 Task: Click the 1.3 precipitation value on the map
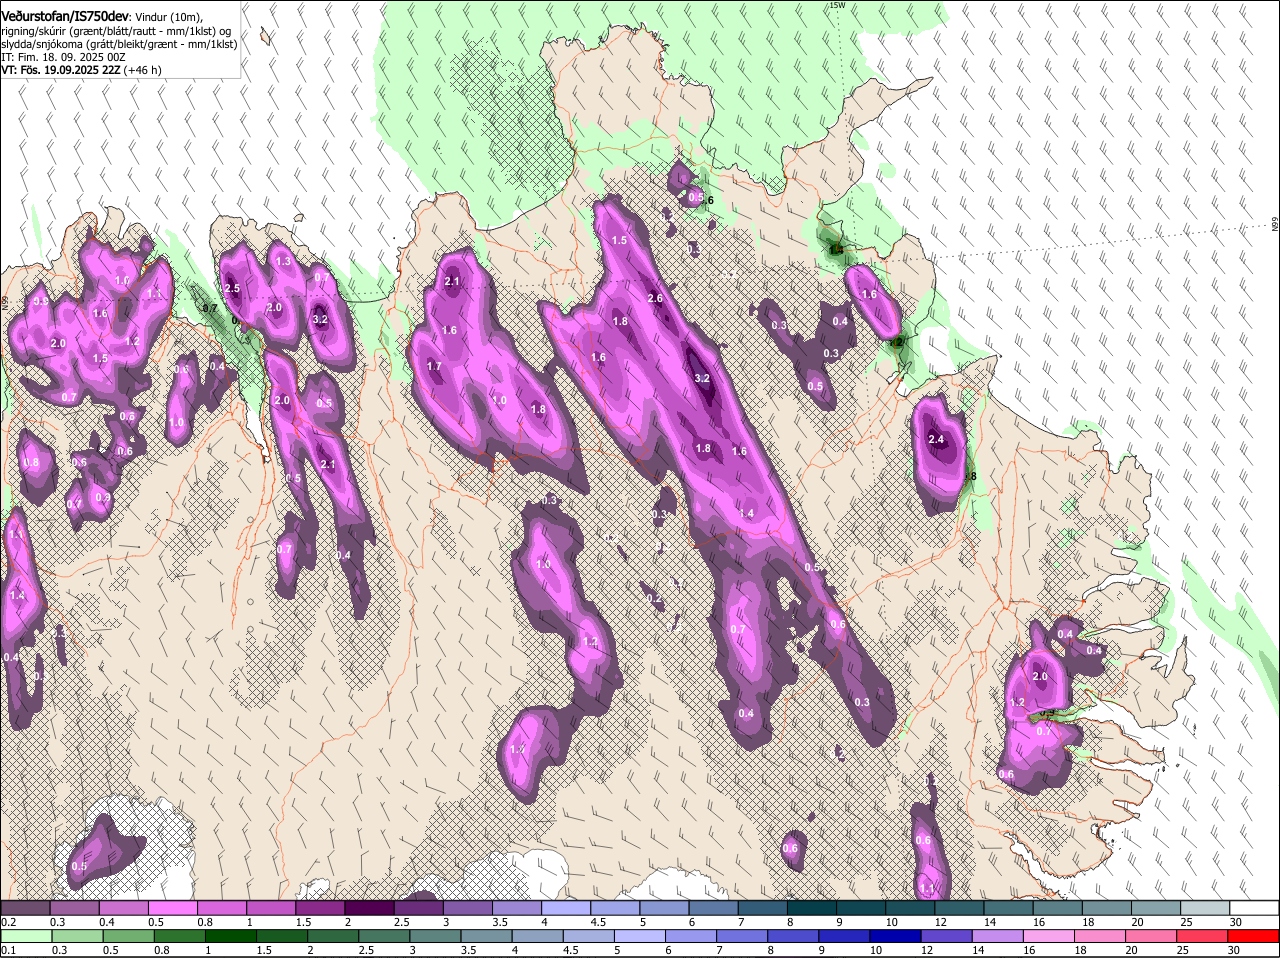pos(283,261)
